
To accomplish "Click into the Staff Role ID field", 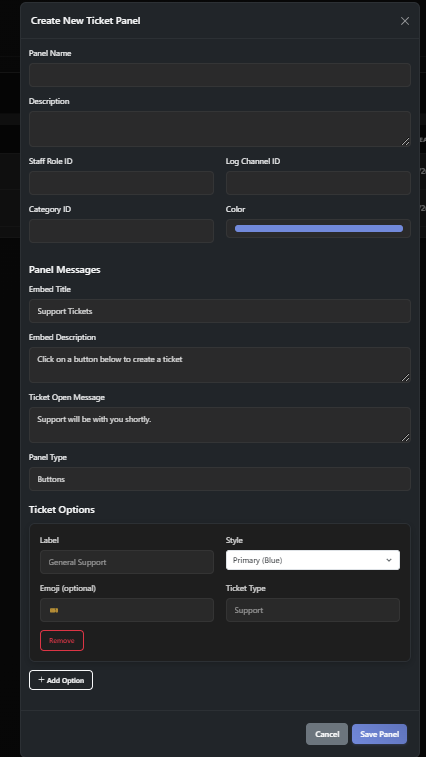I will tap(121, 183).
